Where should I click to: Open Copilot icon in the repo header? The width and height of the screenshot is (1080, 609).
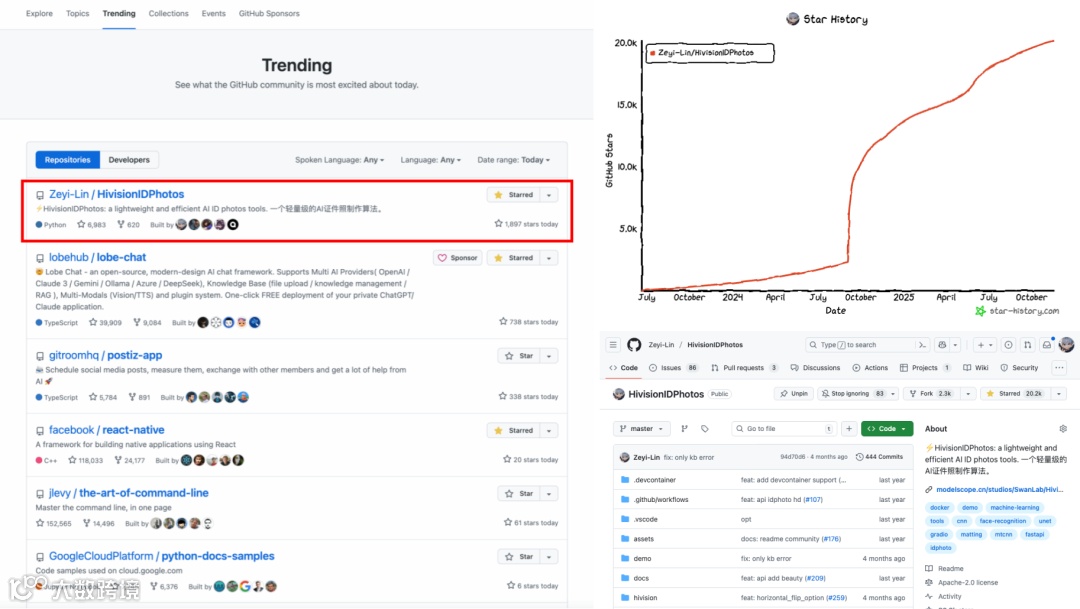click(942, 344)
